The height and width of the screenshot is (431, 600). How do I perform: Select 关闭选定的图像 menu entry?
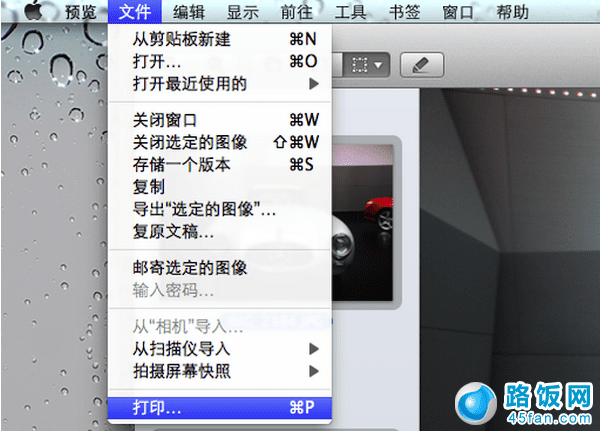point(220,142)
